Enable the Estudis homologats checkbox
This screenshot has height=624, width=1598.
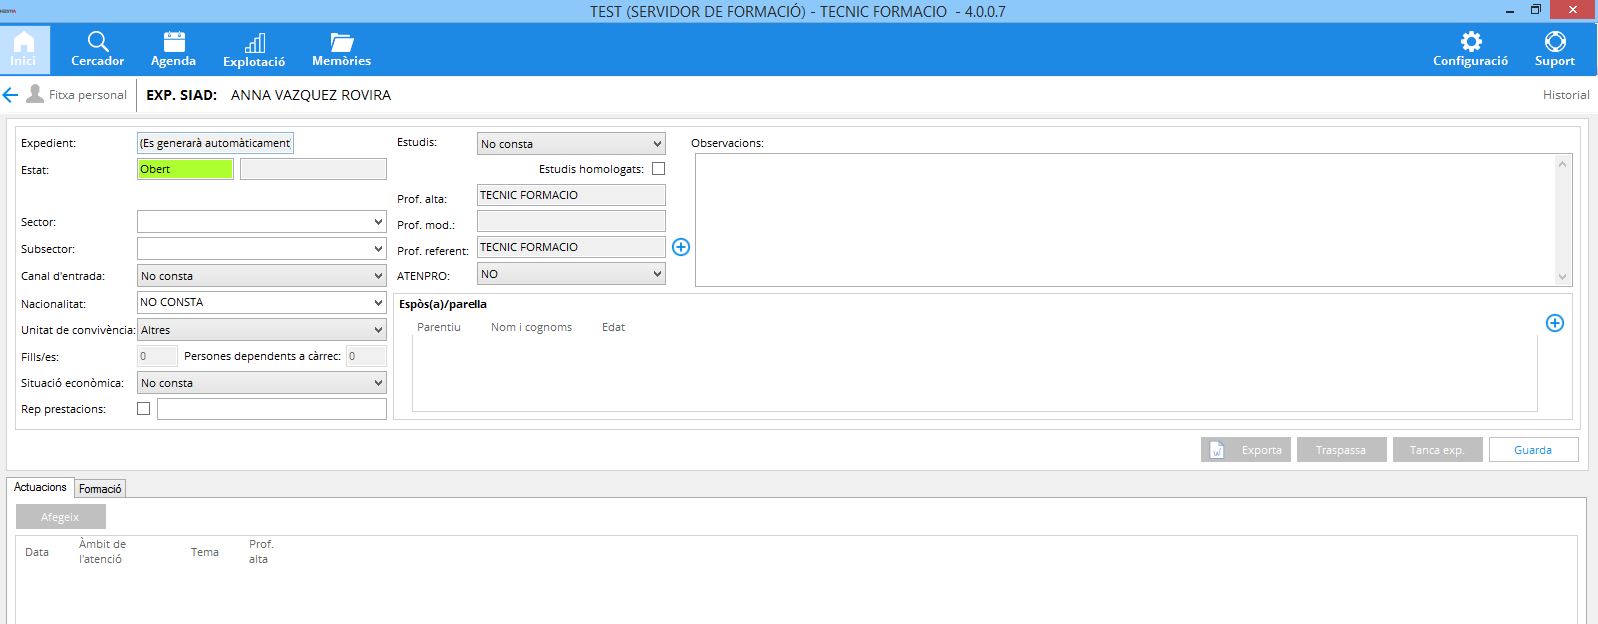point(658,169)
